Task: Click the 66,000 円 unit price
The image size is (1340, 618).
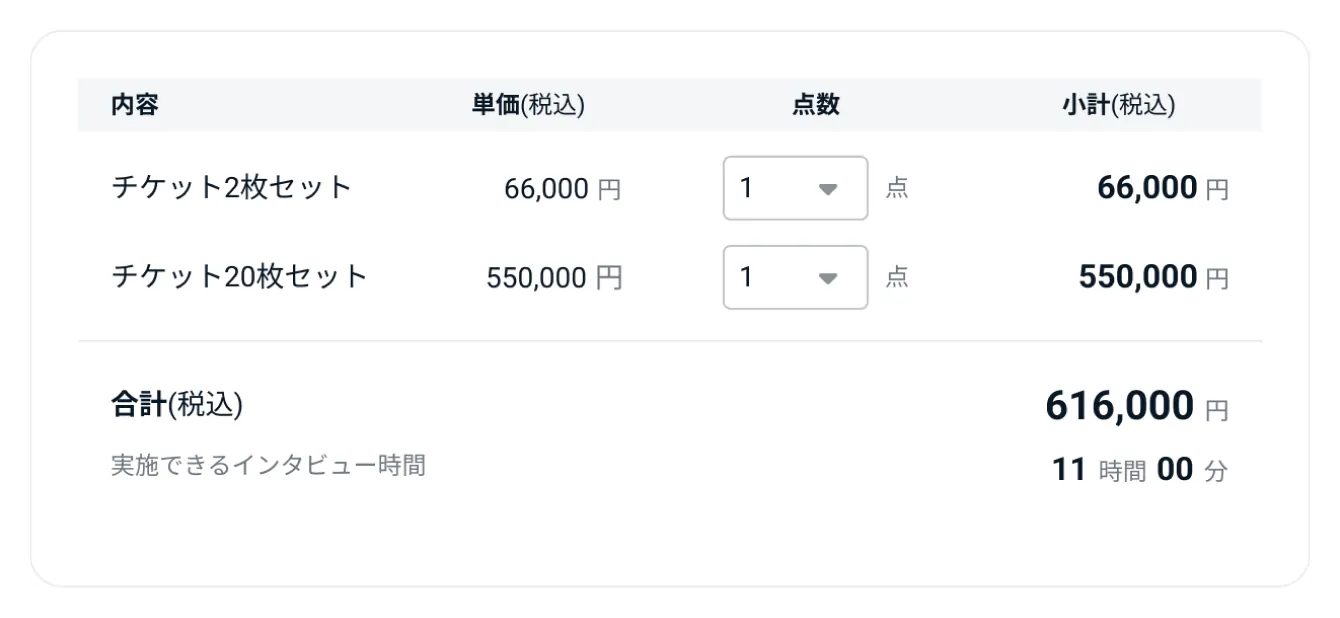Action: [563, 189]
